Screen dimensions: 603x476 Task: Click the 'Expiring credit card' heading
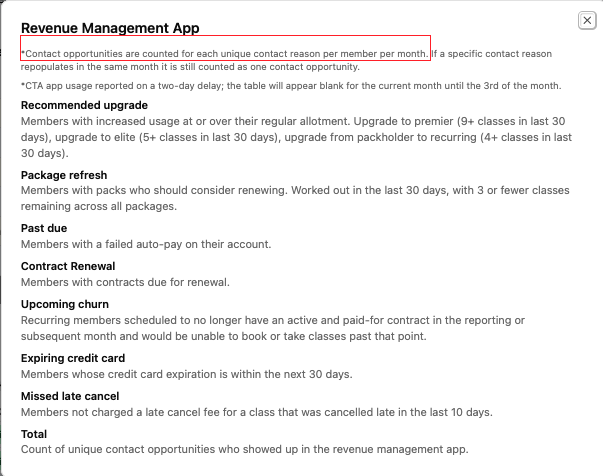[73, 358]
